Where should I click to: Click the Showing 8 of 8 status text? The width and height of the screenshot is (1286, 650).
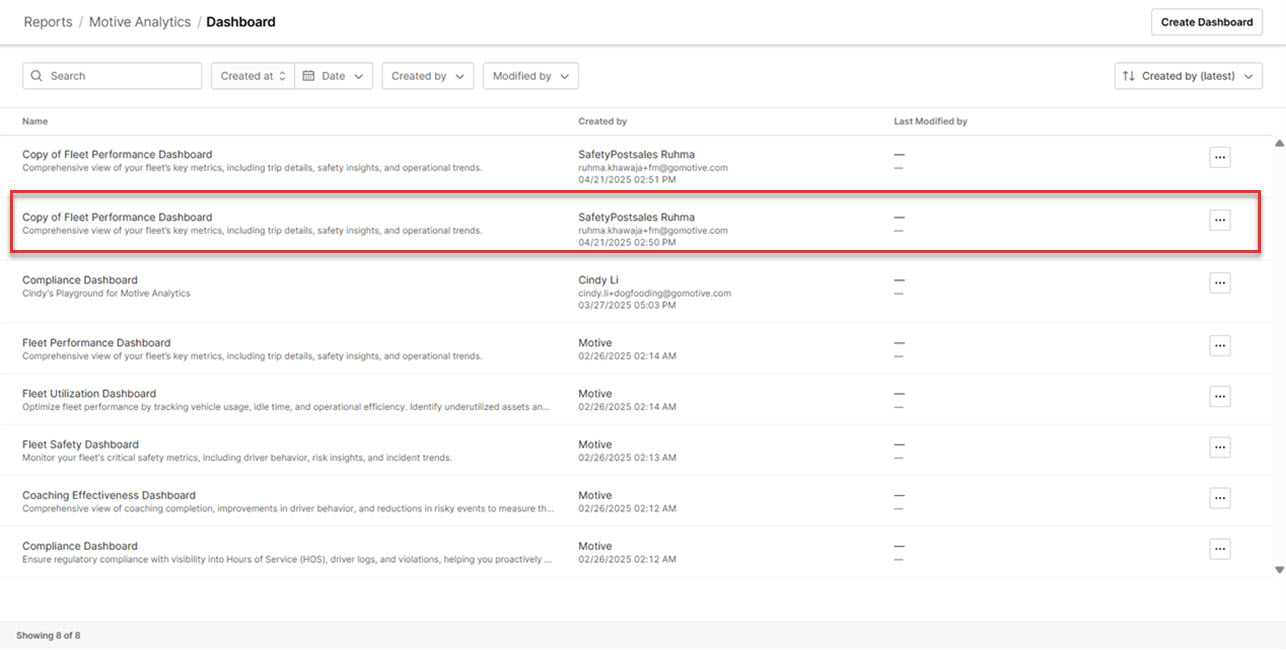(48, 635)
